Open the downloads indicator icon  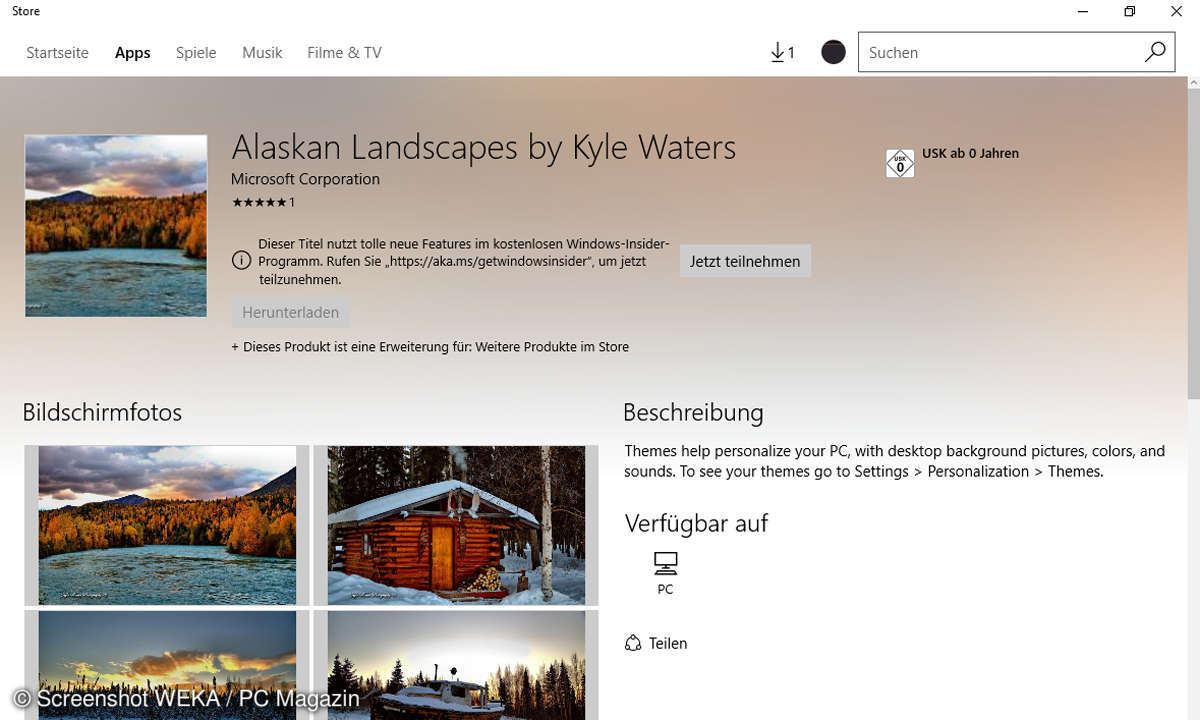point(782,53)
